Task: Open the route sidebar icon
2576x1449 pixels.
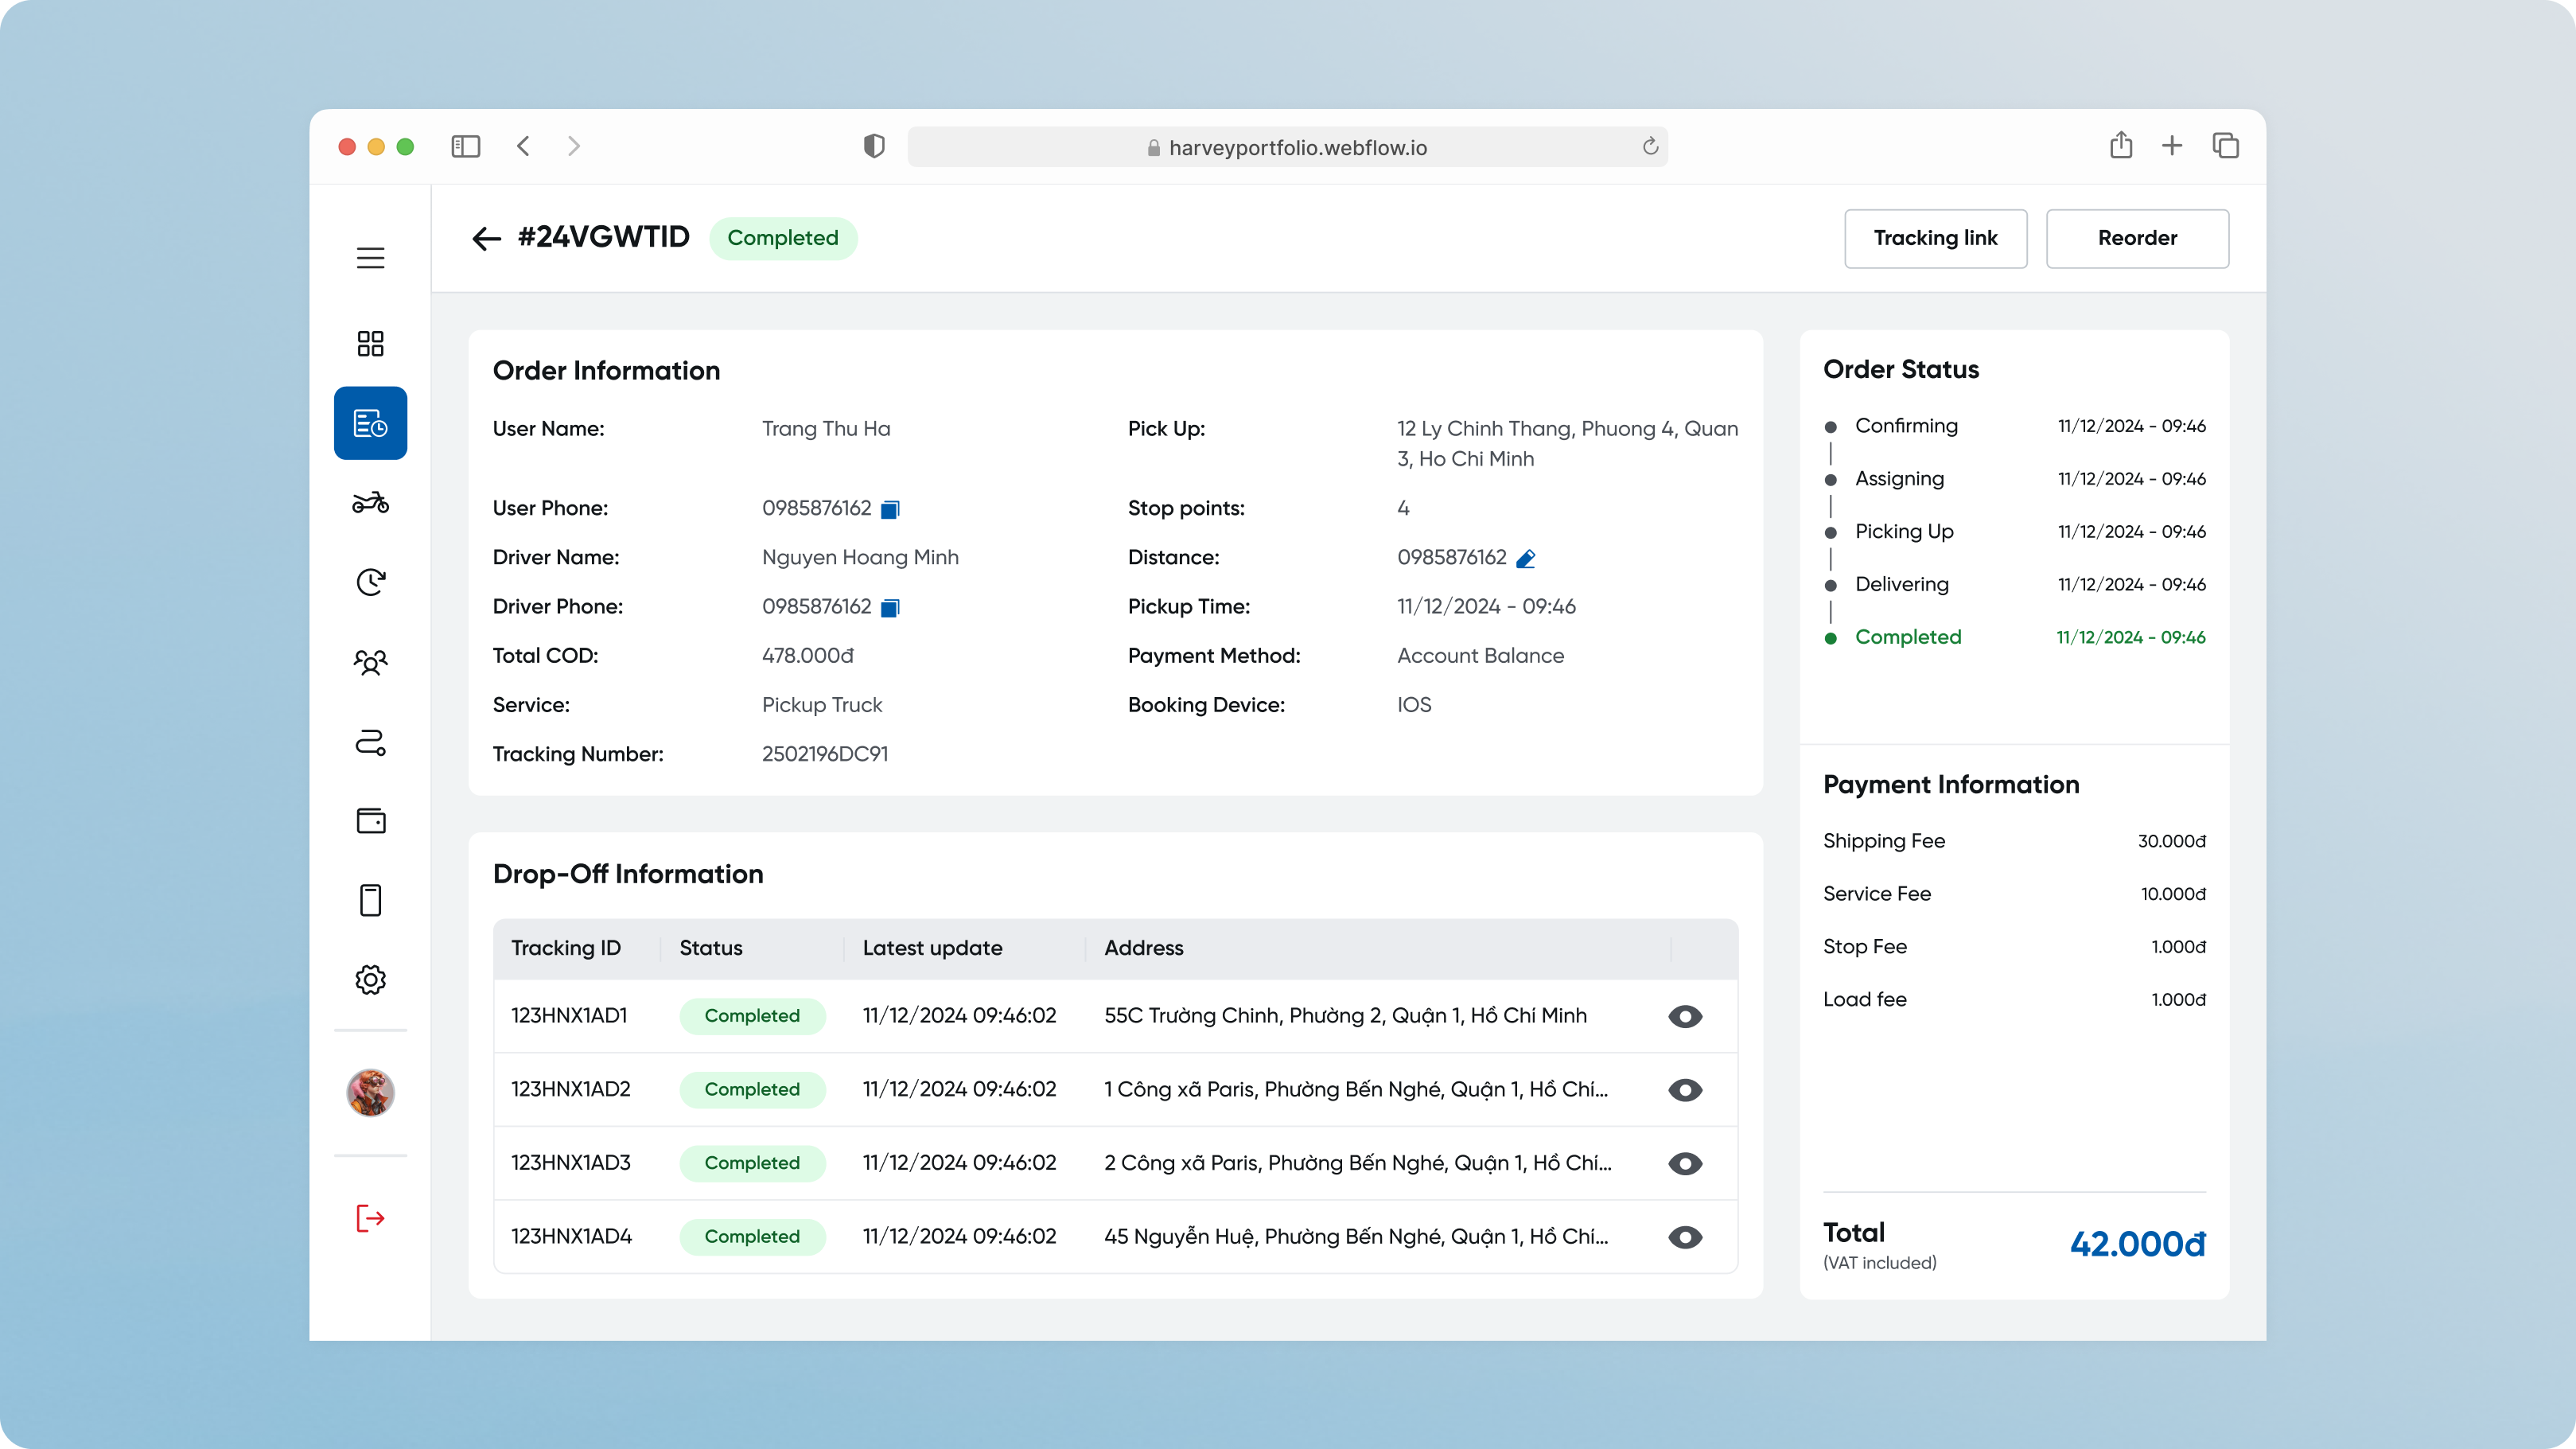Action: point(370,742)
